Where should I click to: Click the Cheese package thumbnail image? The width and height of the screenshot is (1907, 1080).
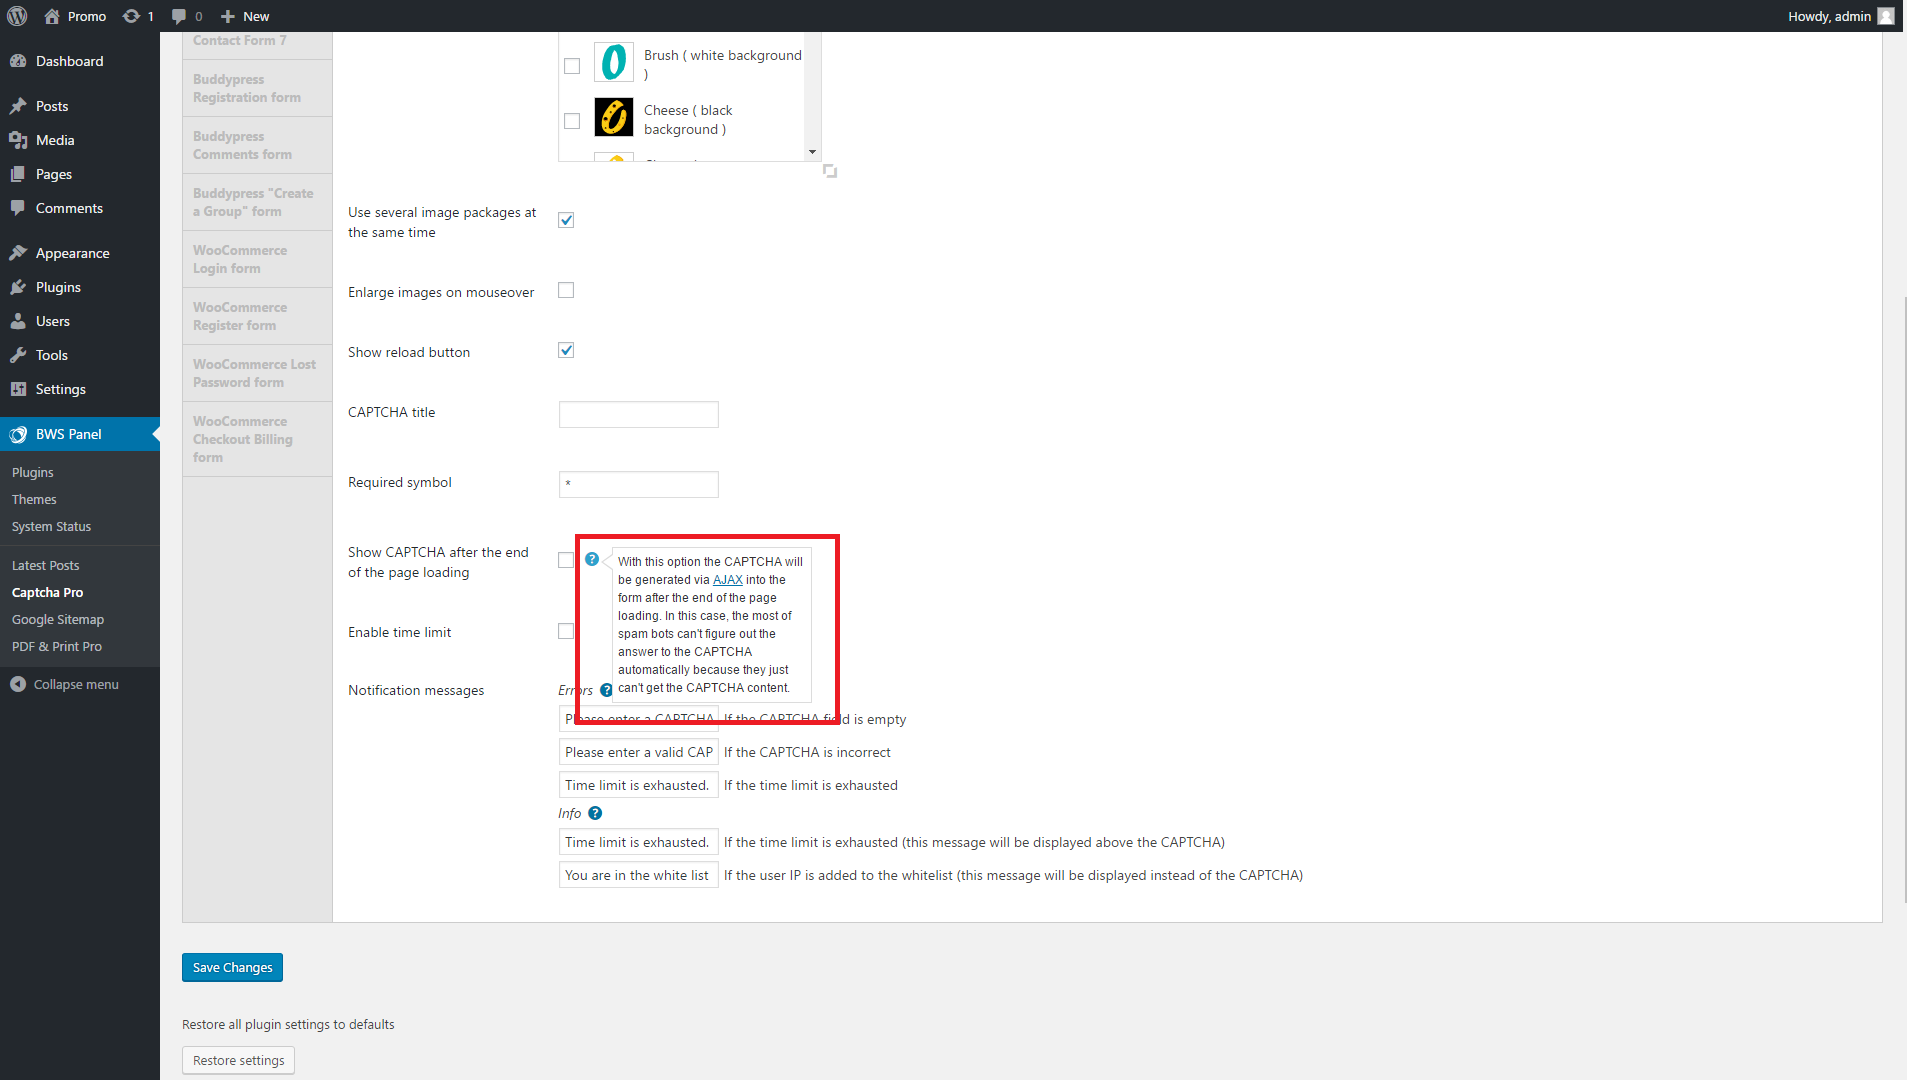coord(614,117)
